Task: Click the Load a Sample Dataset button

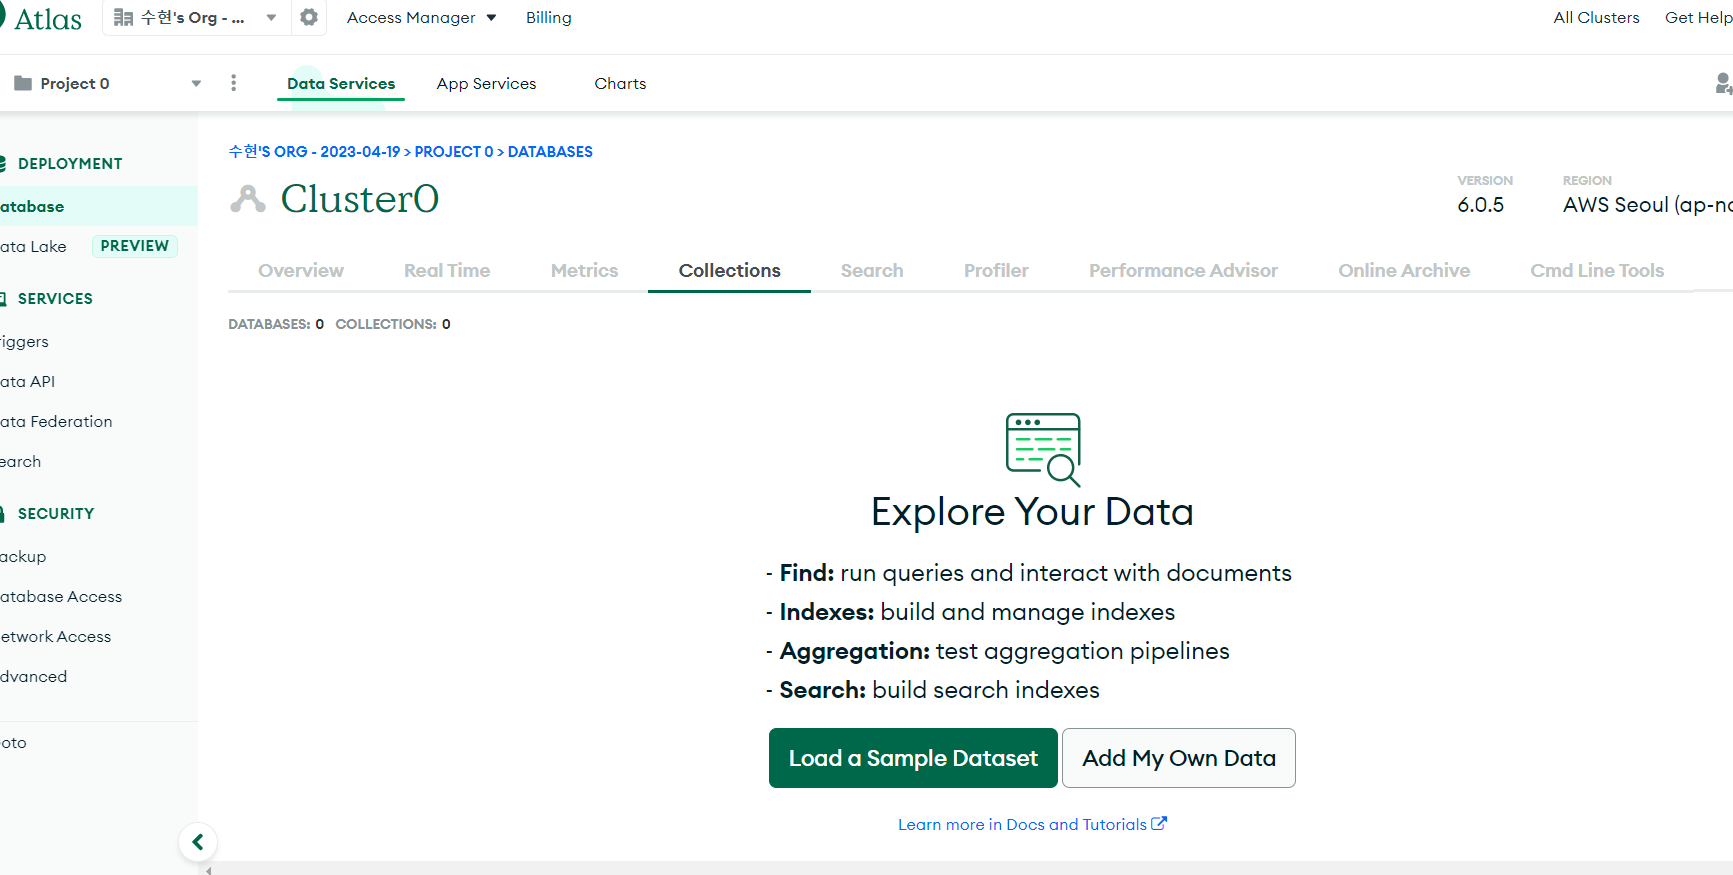Action: [x=913, y=758]
